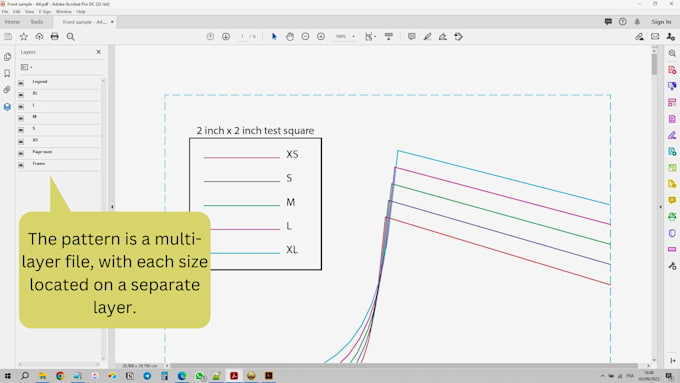
Task: Open the Tools tab
Action: 37,22
